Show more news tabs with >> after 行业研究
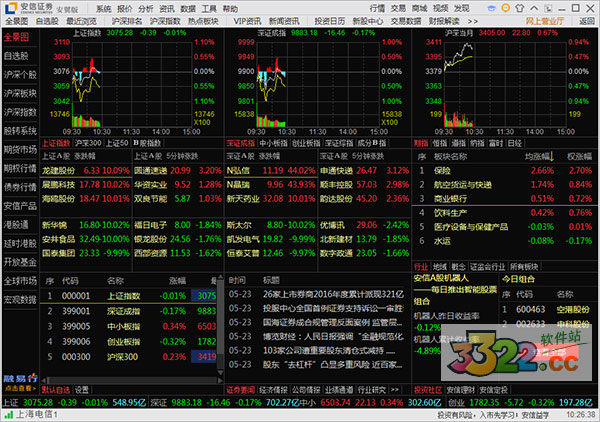This screenshot has height=422, width=600. (395, 390)
